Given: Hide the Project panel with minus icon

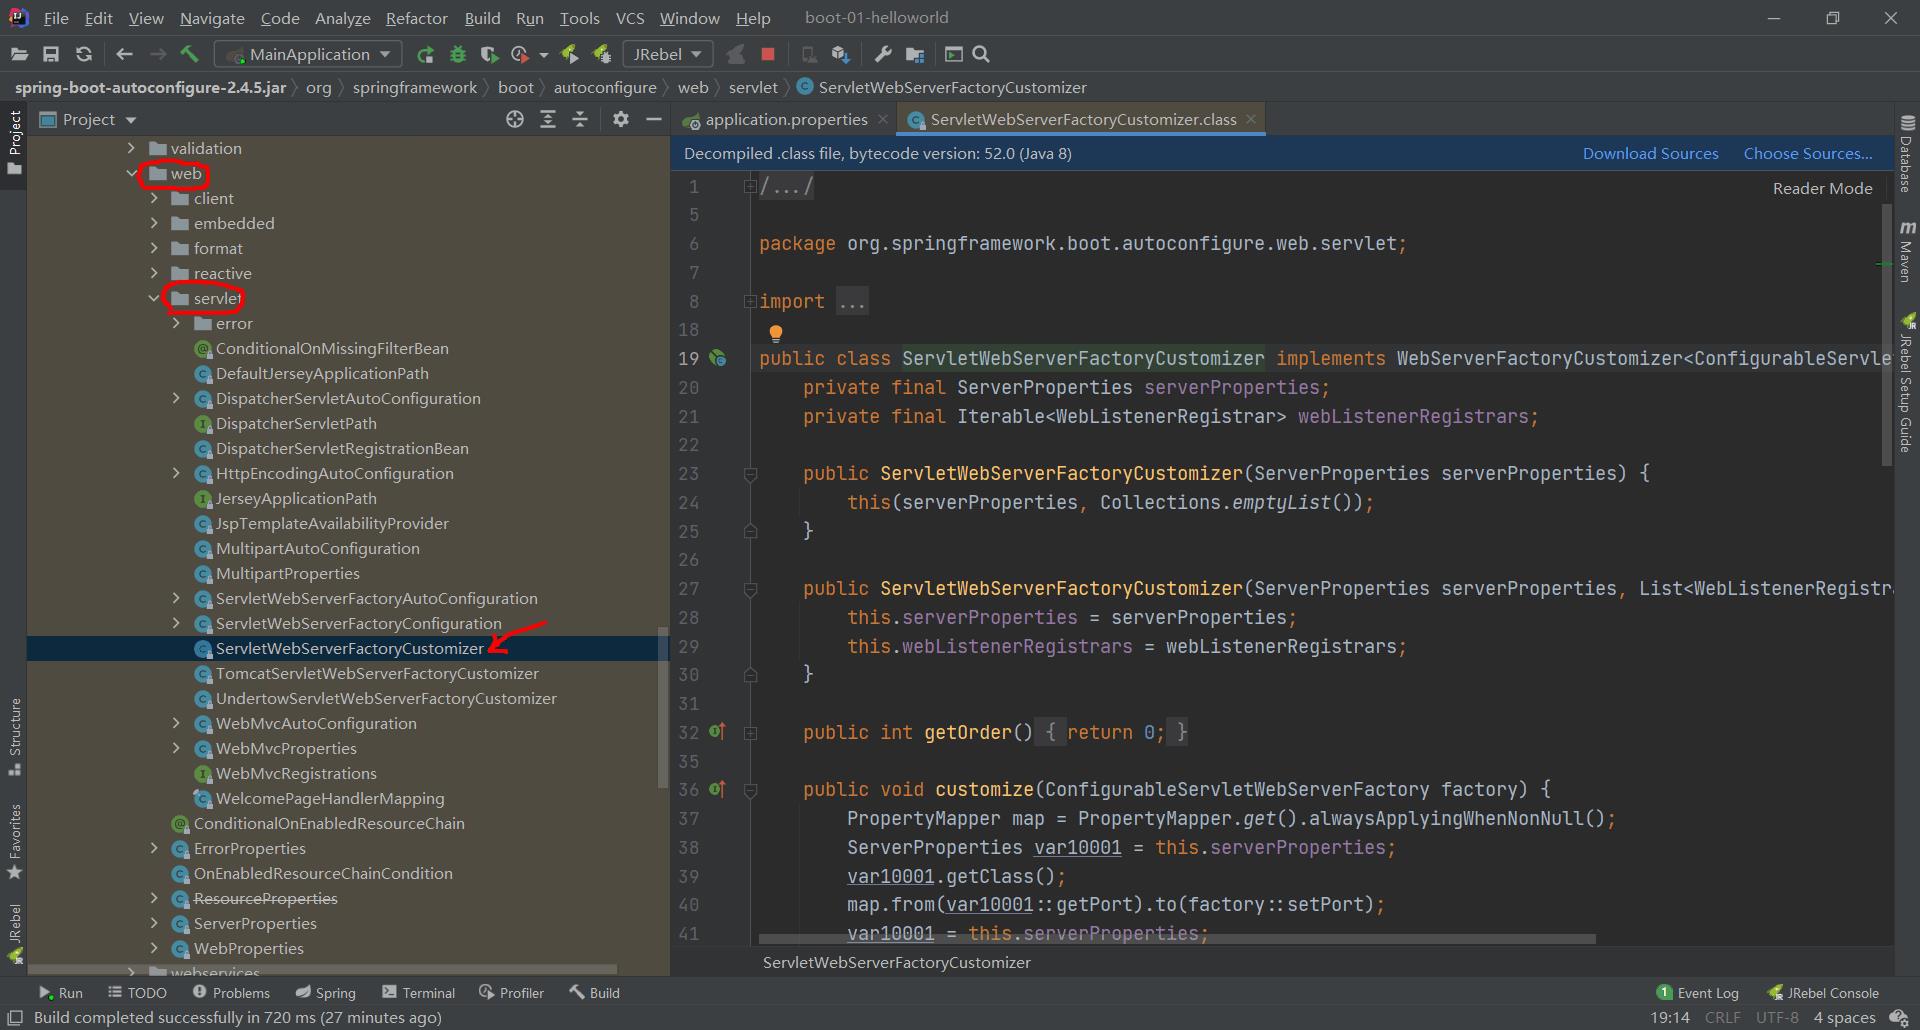Looking at the screenshot, I should click(654, 120).
